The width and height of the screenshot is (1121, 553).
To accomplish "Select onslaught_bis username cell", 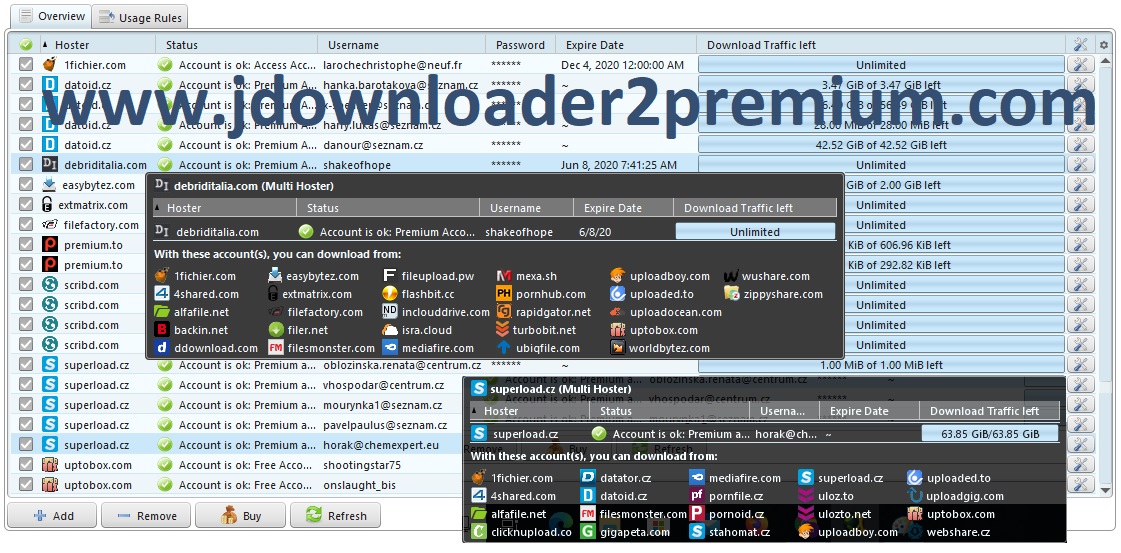I will tap(359, 485).
